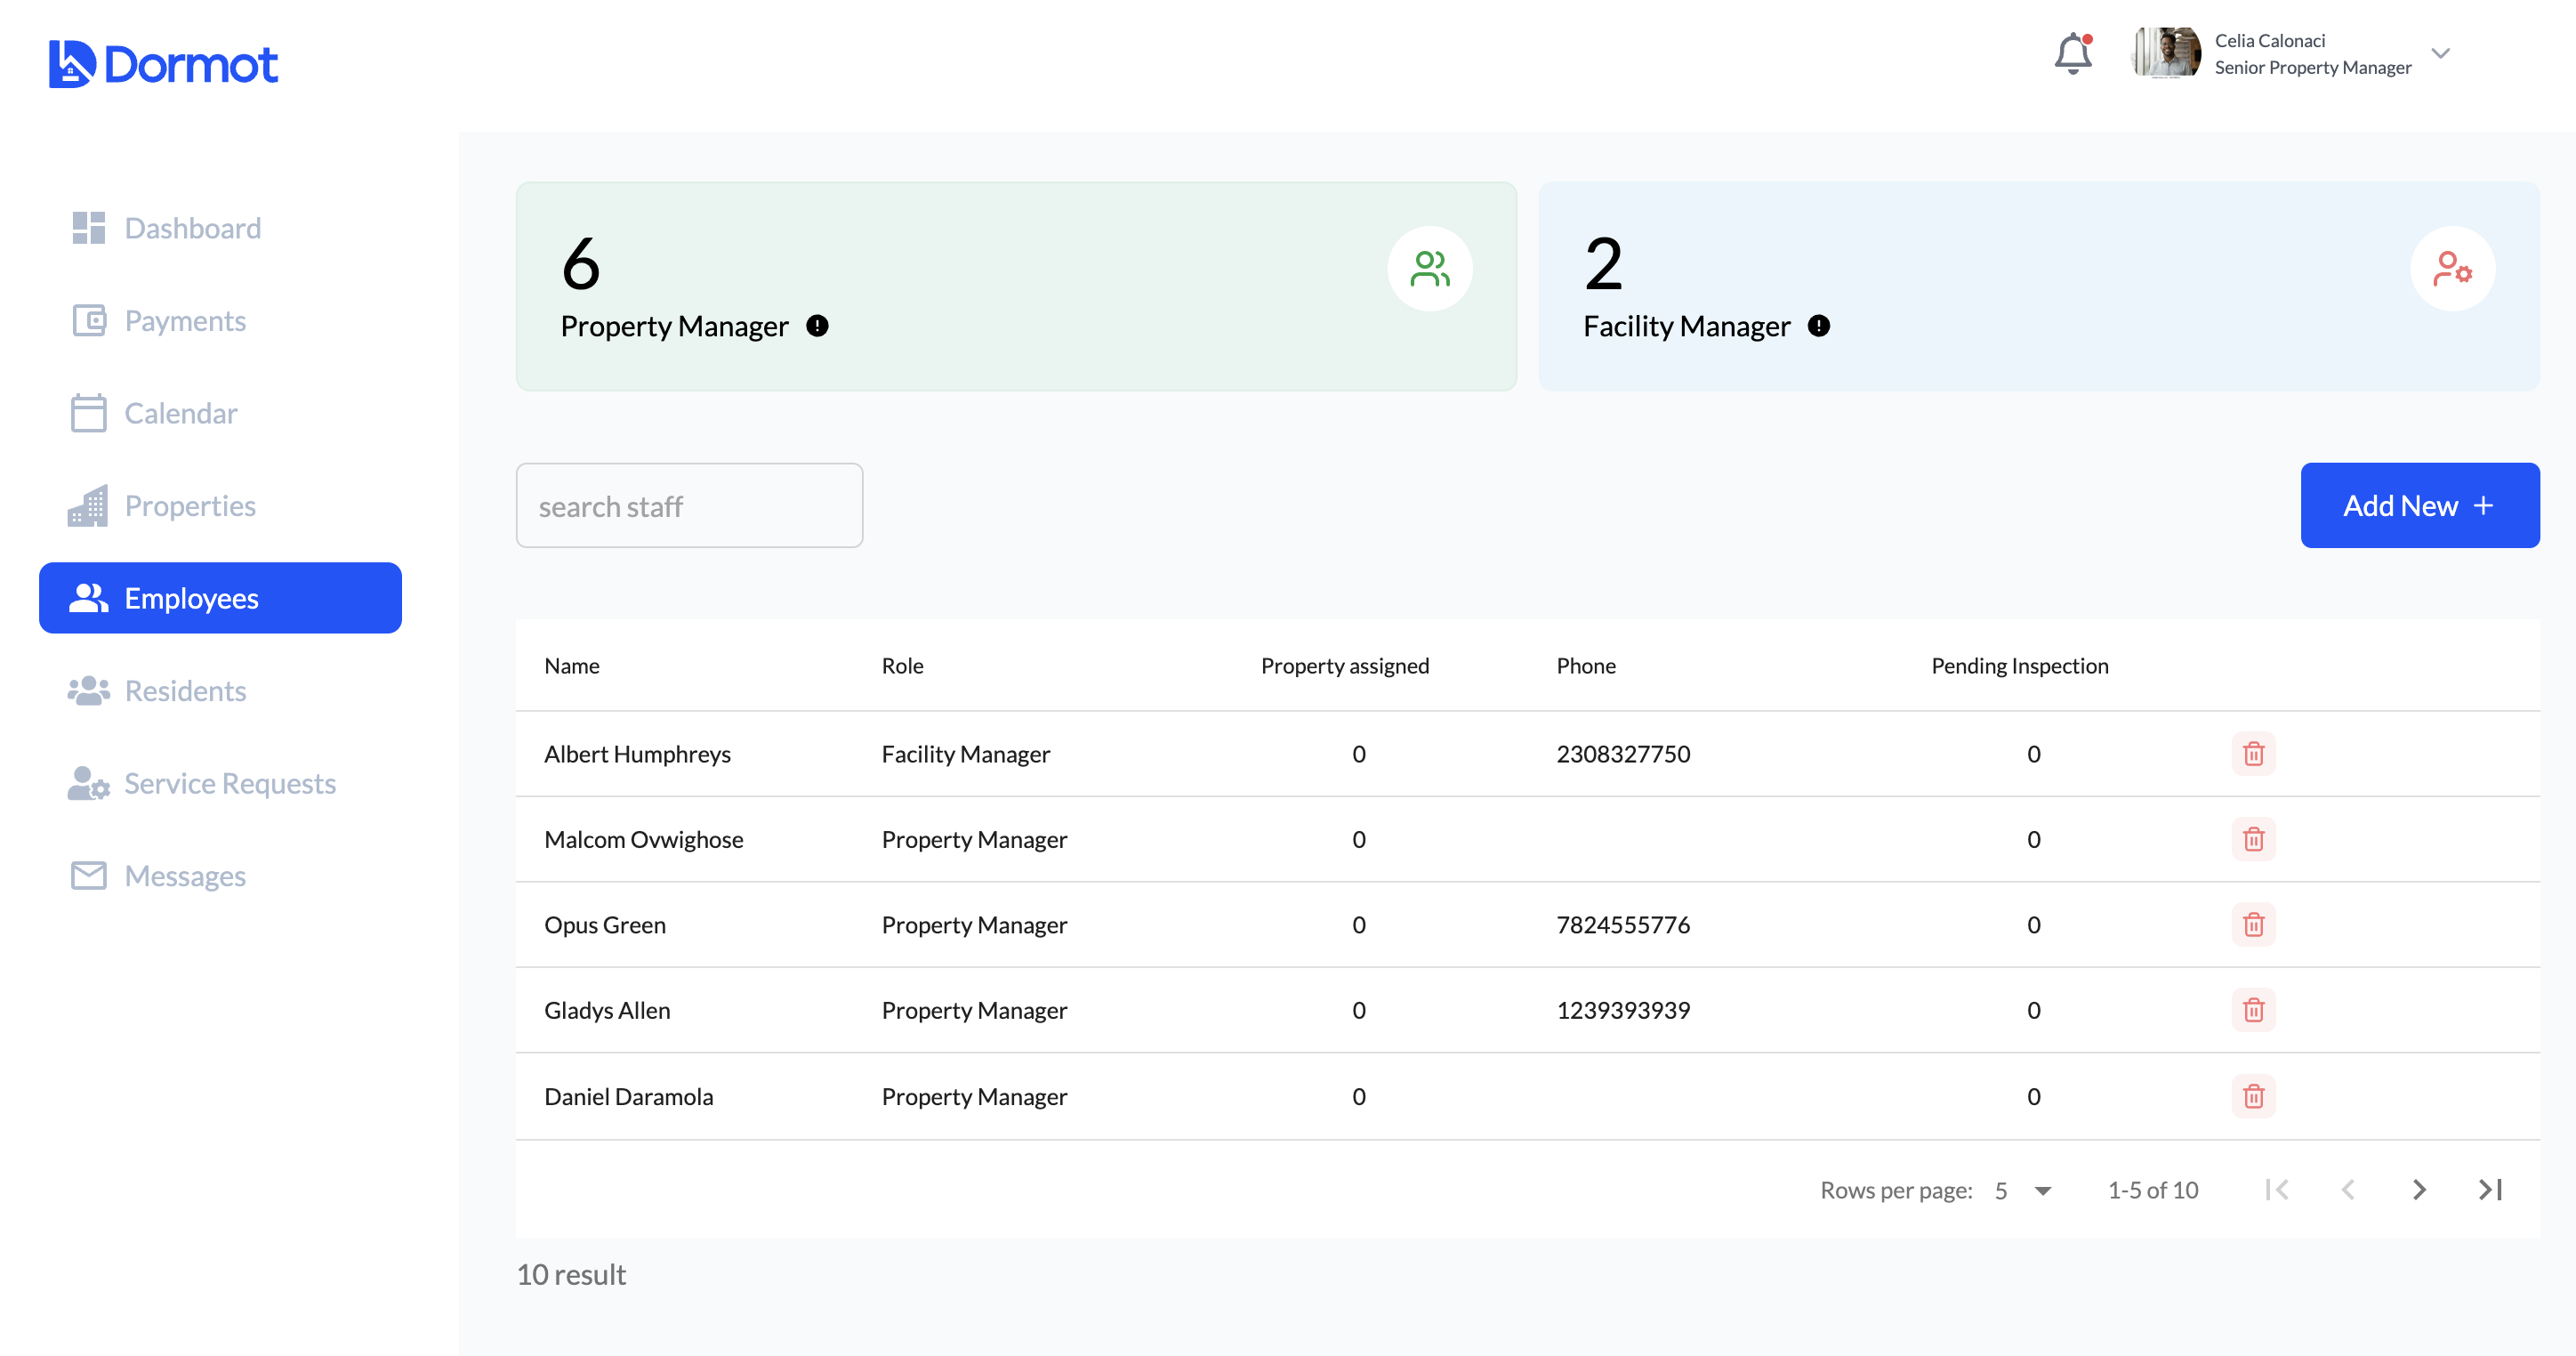Jump to the last page
The image size is (2576, 1356).
click(2490, 1190)
